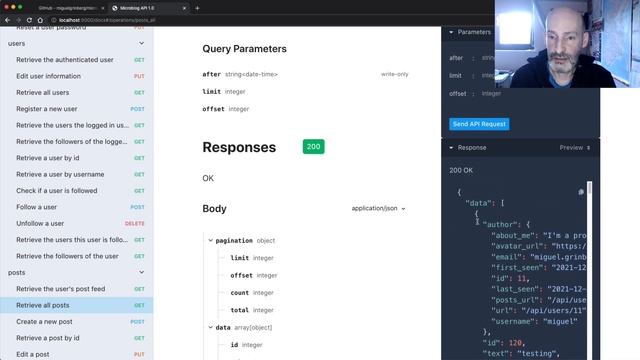Click the localhost address bar

pyautogui.click(x=107, y=20)
